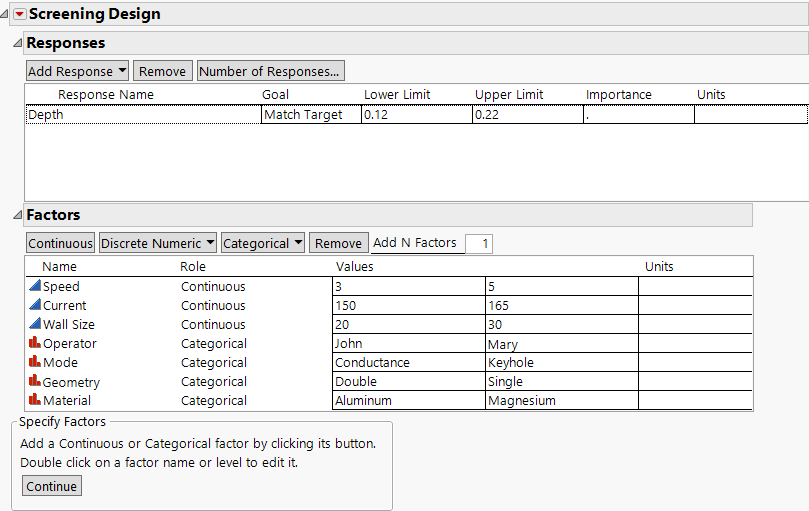The image size is (809, 511).
Task: Open the Add Response dropdown
Action: (x=77, y=71)
